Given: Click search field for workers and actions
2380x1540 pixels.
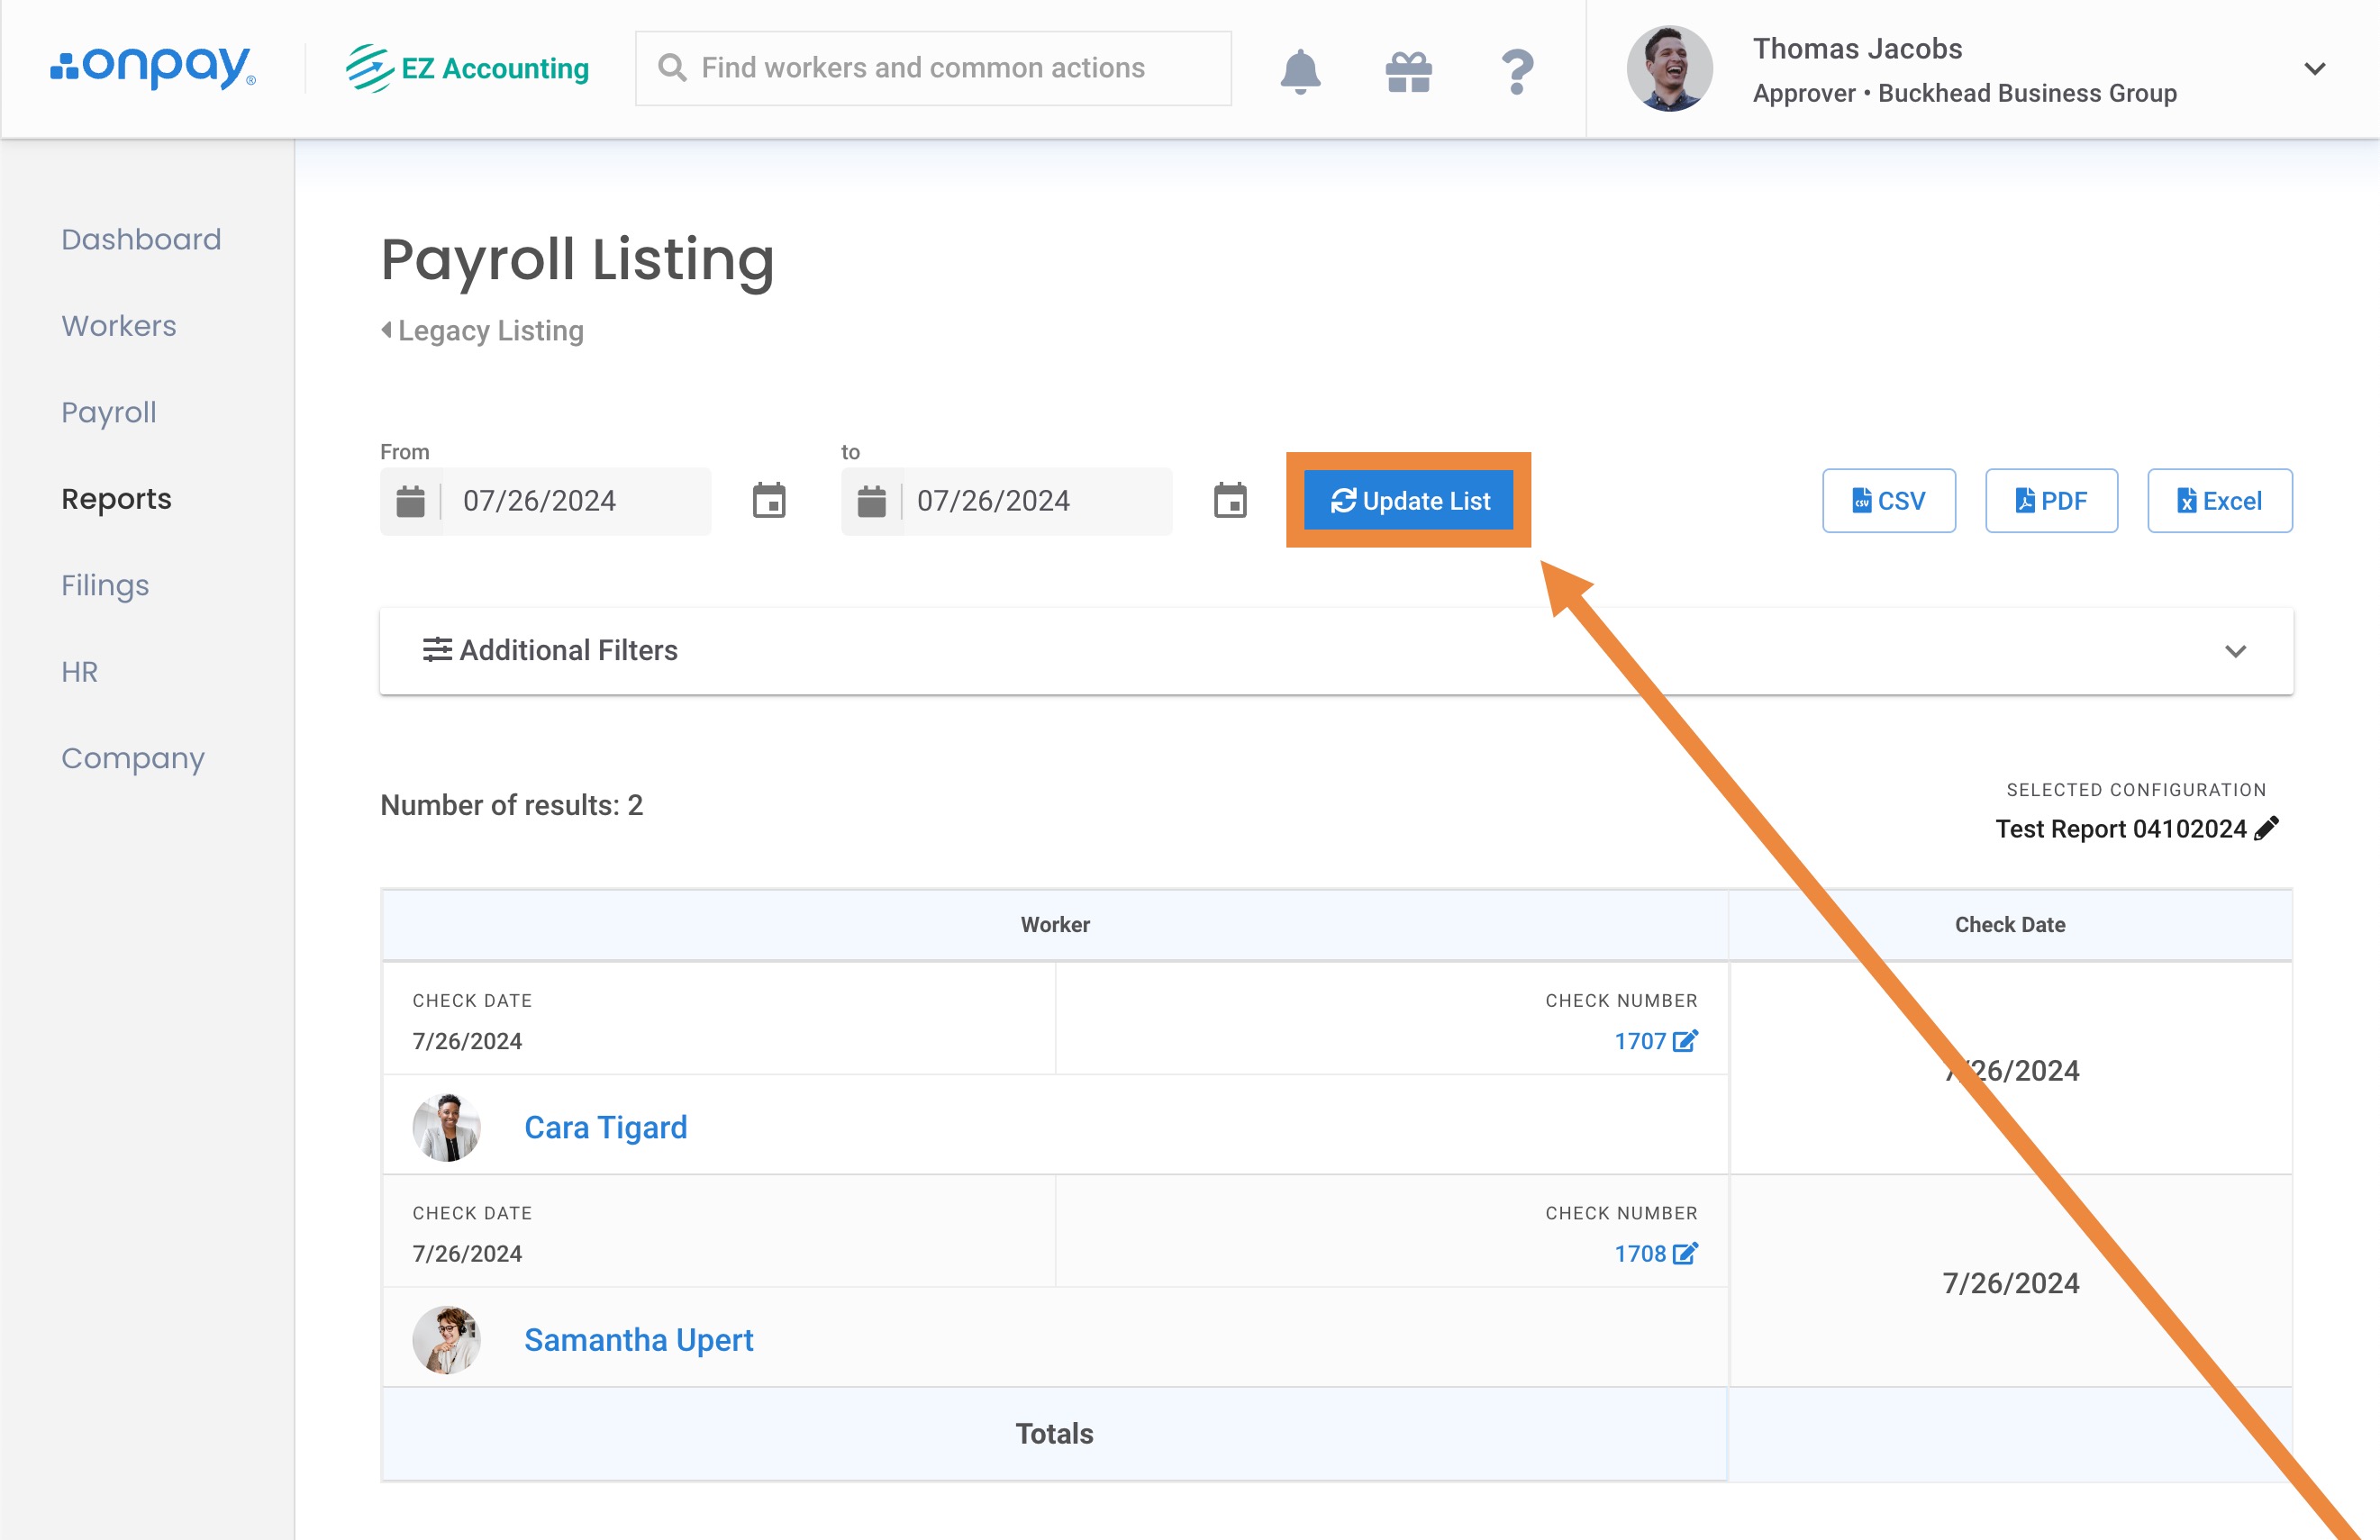Looking at the screenshot, I should pos(933,68).
